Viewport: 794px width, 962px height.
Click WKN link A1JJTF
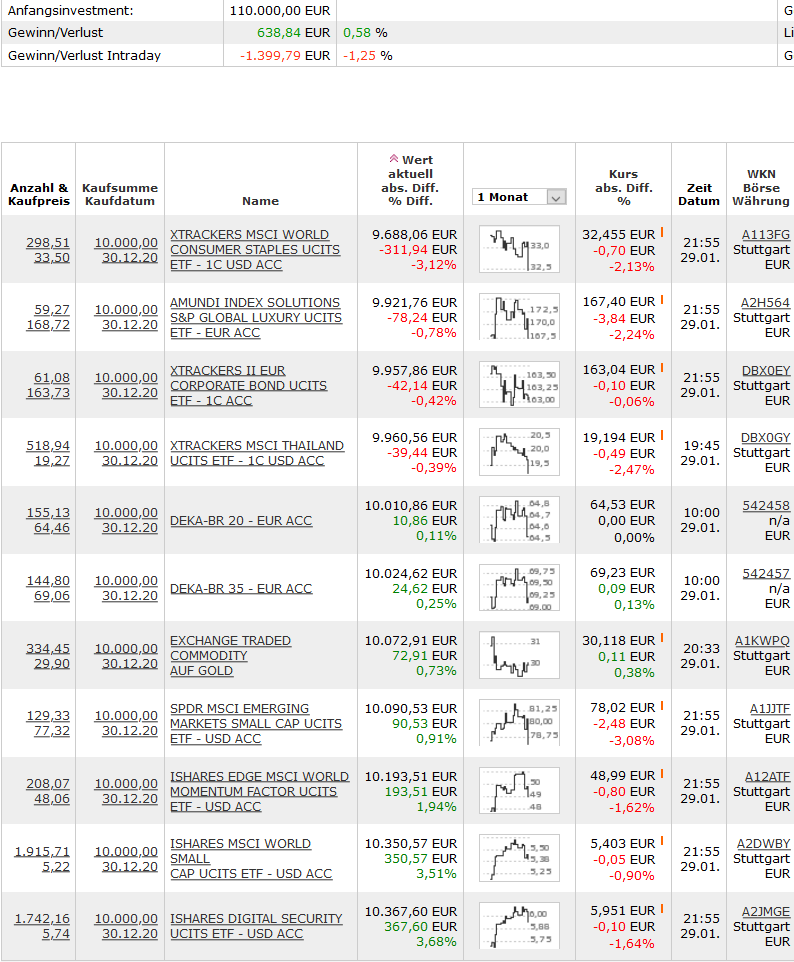coord(770,709)
